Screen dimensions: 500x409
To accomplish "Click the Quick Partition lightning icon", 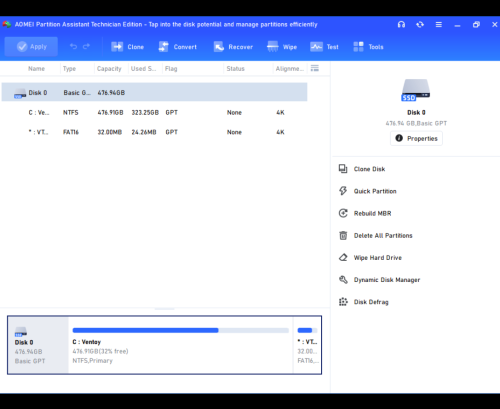I will pyautogui.click(x=343, y=191).
